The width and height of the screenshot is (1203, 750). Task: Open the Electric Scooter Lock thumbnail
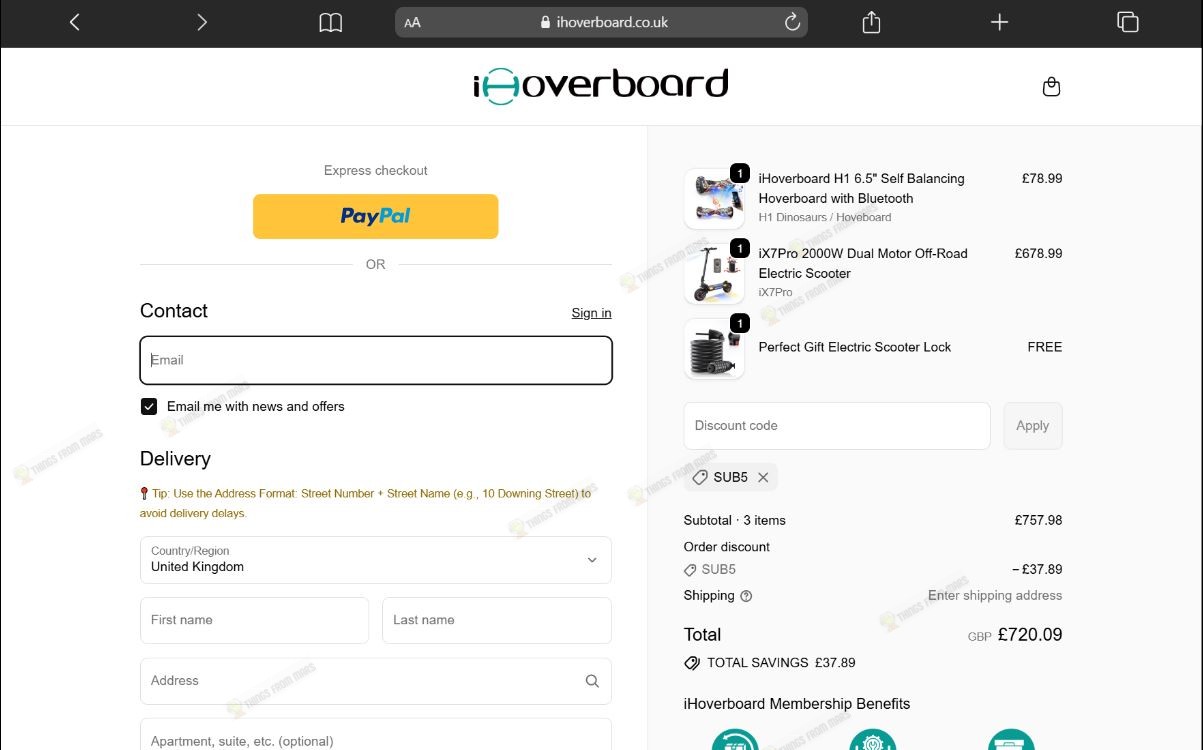pyautogui.click(x=714, y=348)
